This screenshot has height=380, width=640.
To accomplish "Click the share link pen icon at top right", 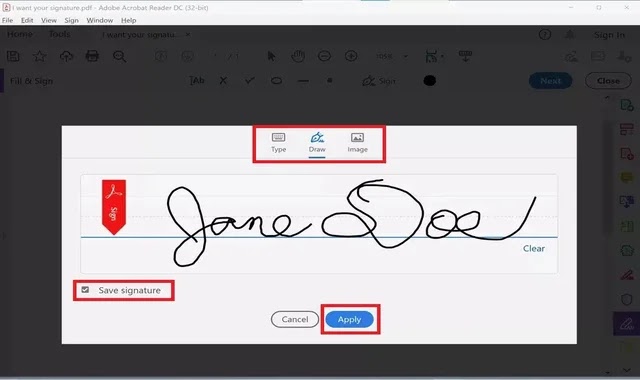I will [x=571, y=56].
